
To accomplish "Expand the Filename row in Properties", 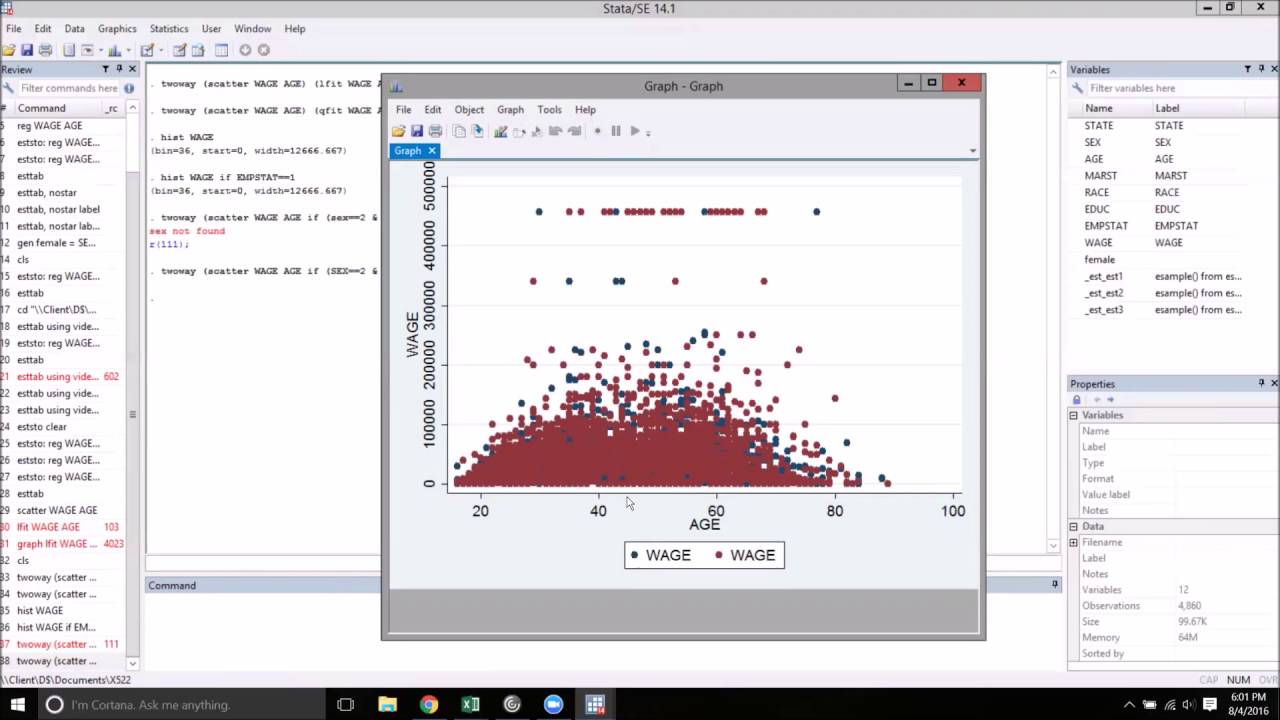I will point(1073,542).
